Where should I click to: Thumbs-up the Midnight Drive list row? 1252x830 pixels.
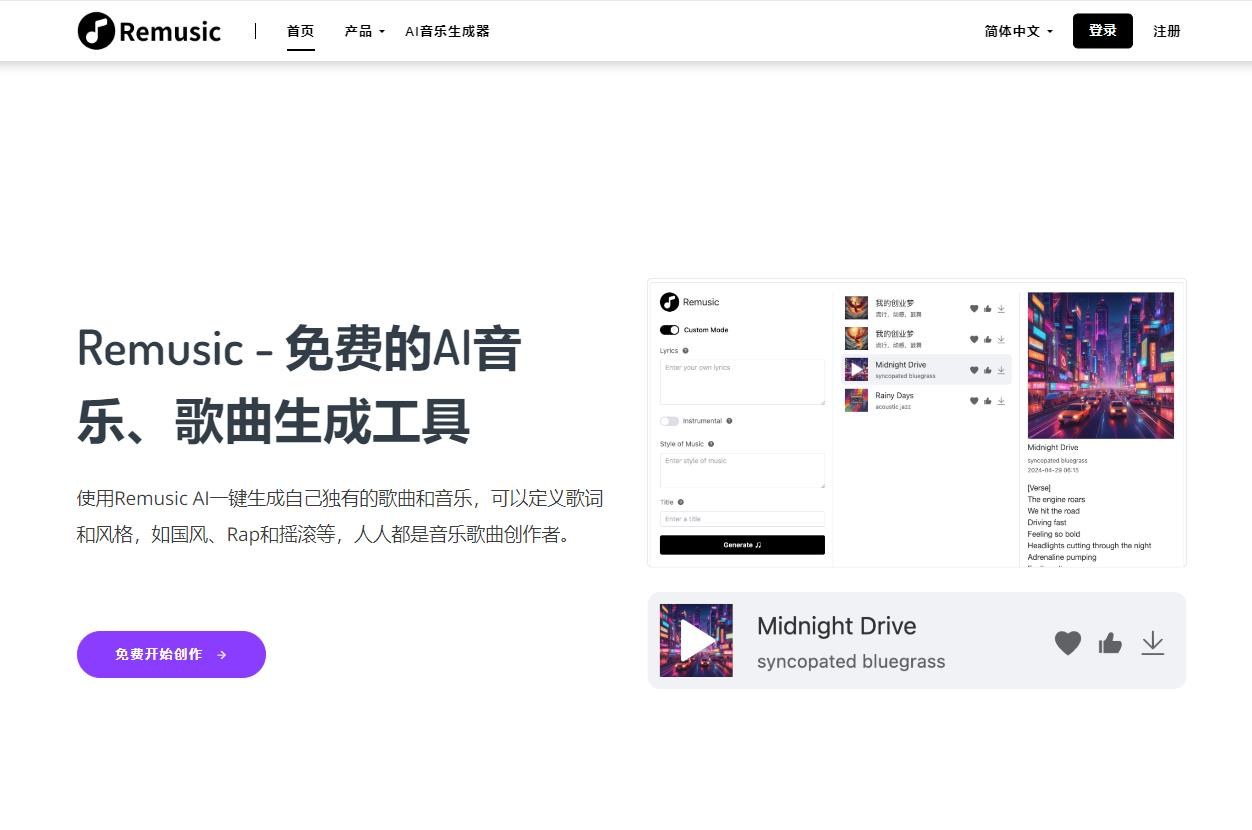click(988, 370)
